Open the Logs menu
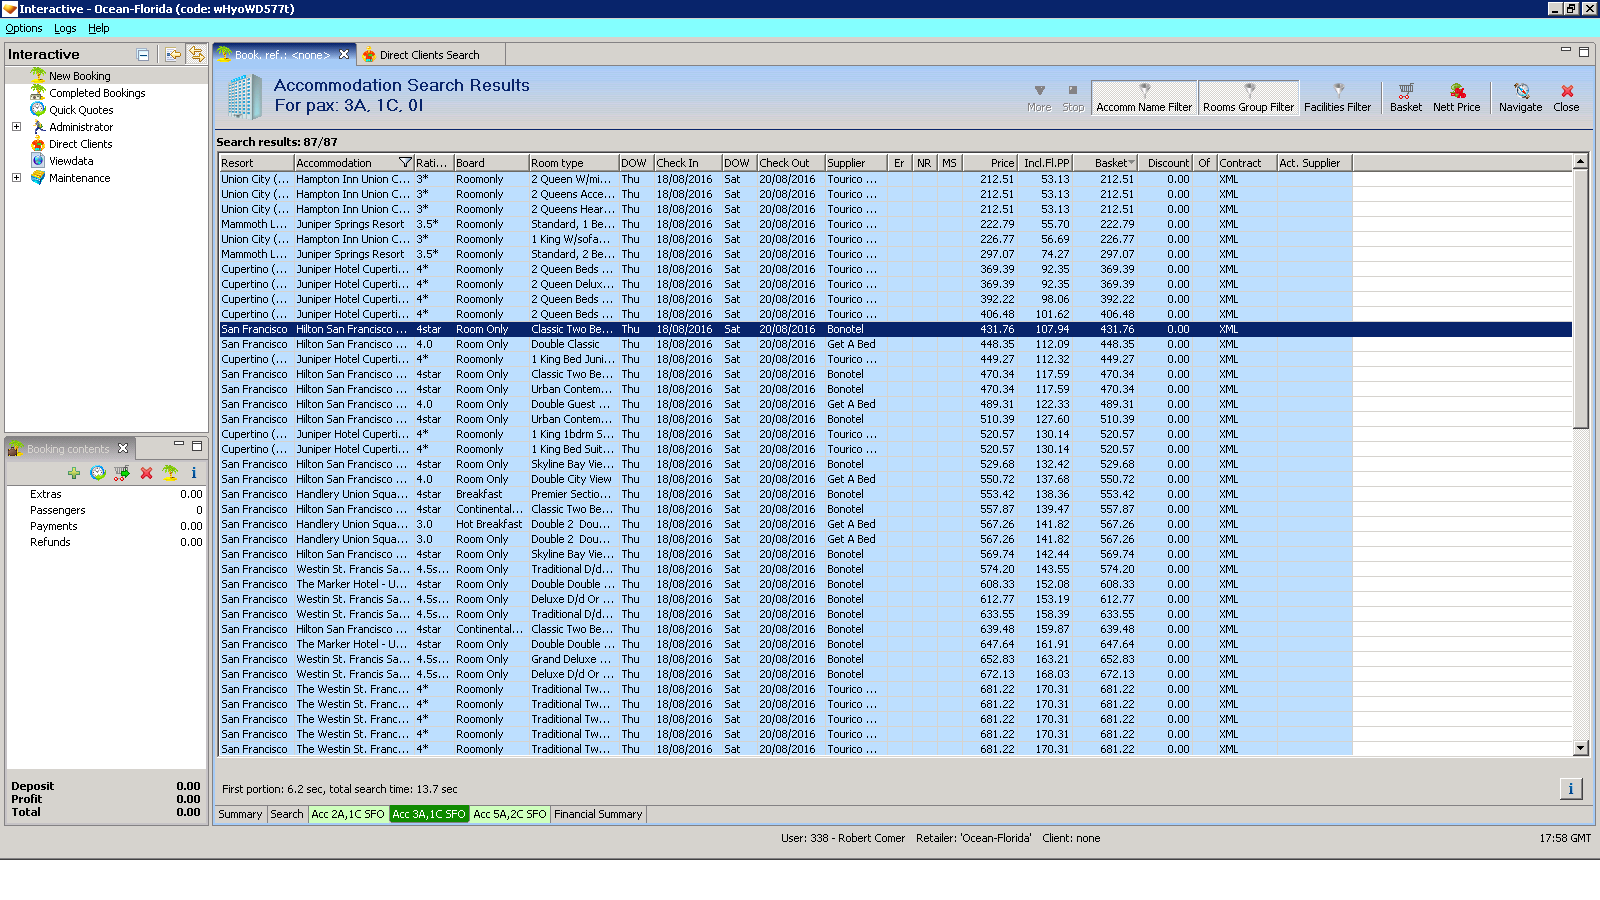The image size is (1600, 900). pos(65,28)
